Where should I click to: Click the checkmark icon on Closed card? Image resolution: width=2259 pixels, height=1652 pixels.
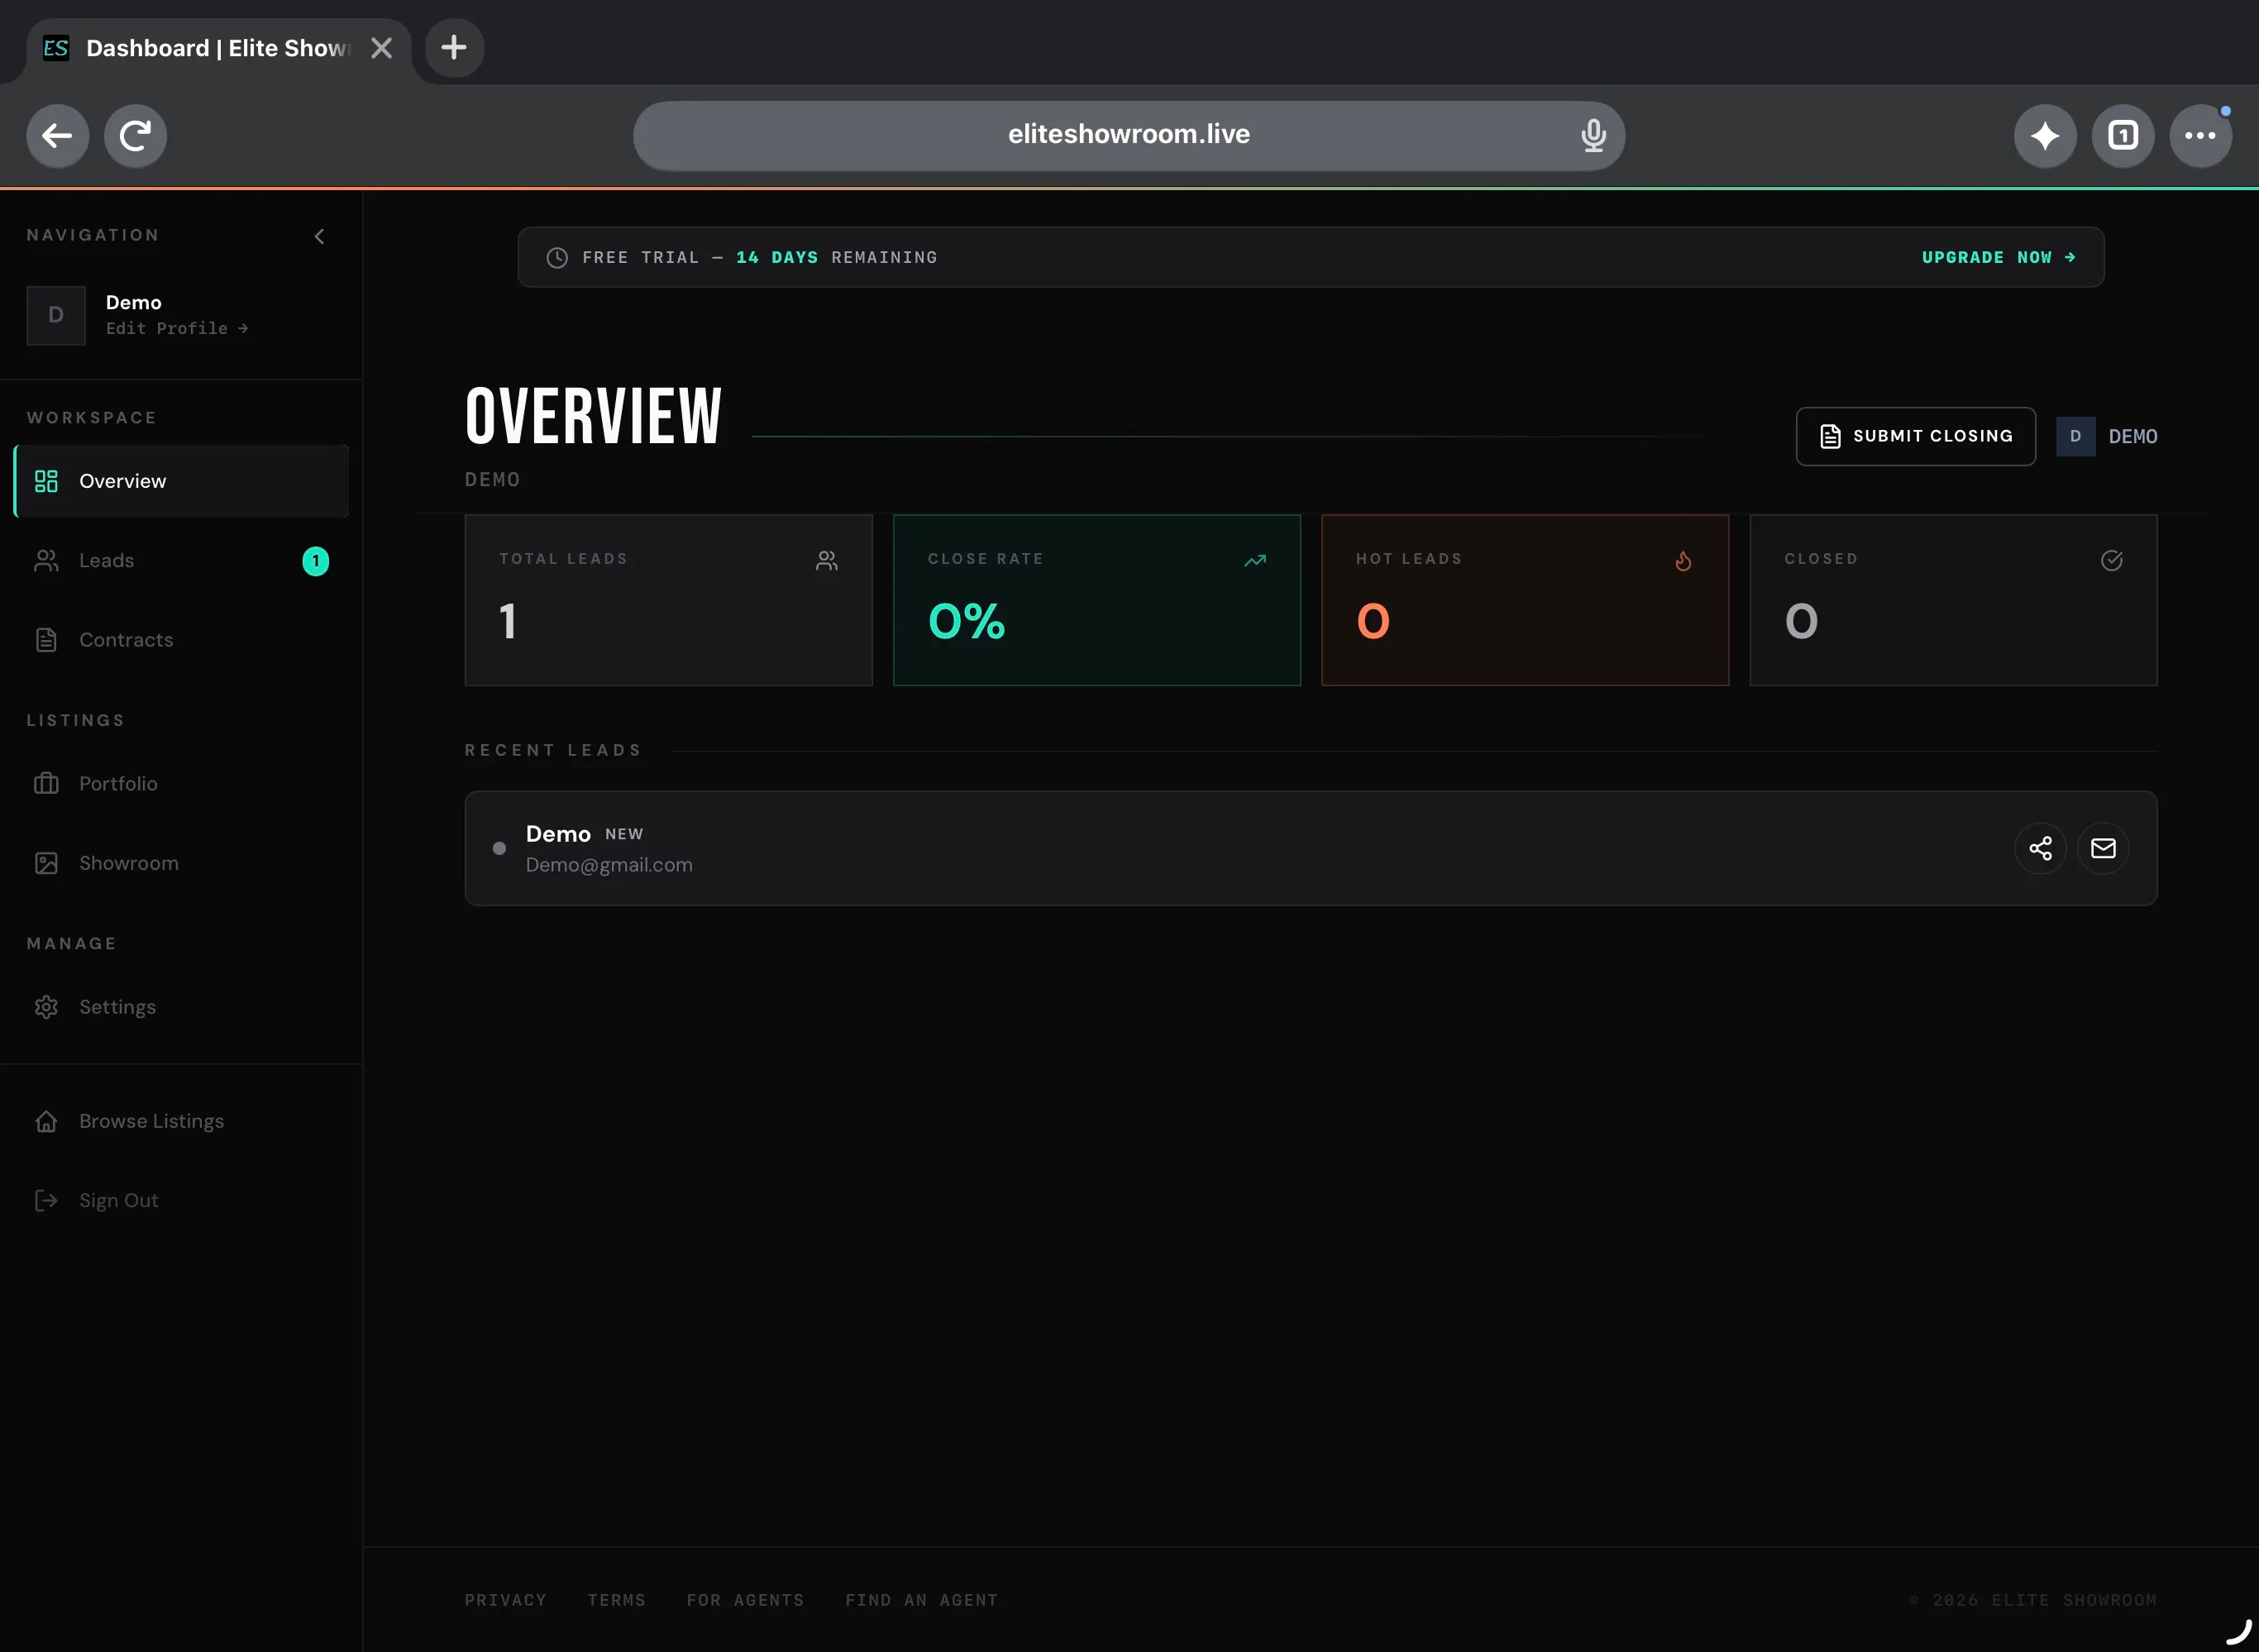coord(2111,561)
